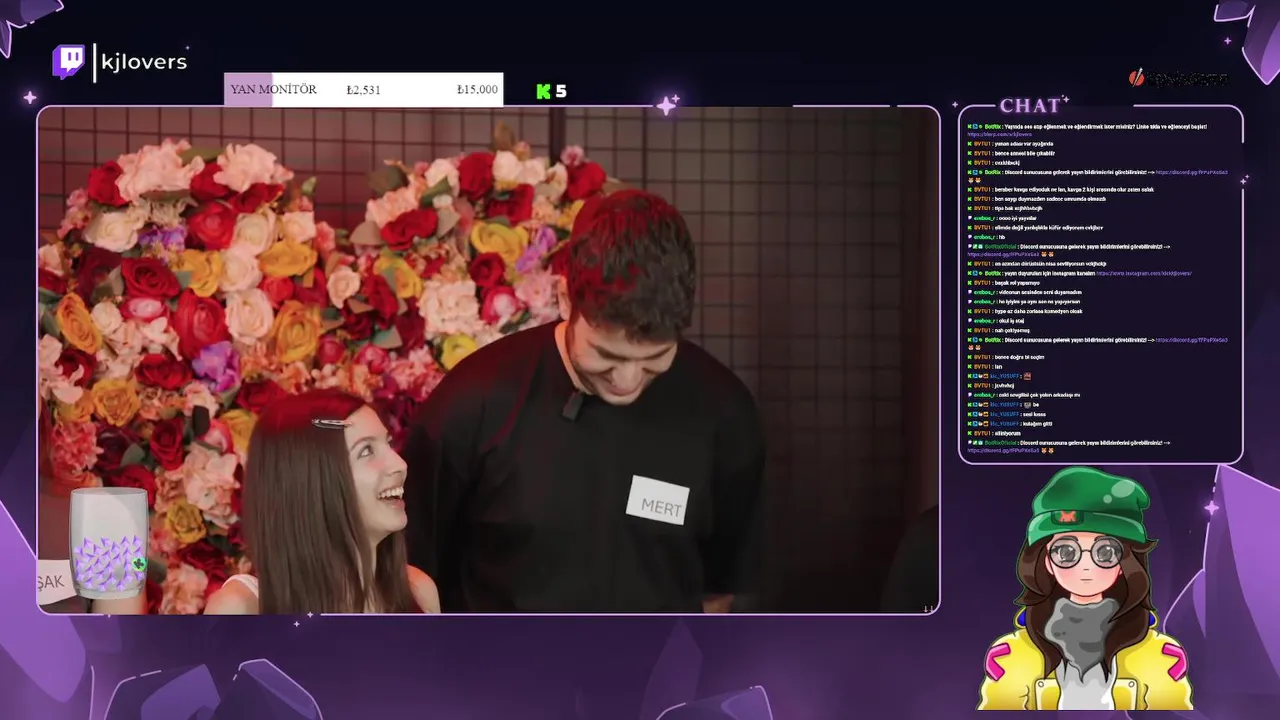Click BVTU1's 'başak rol yapamıyo' message
The image size is (1280, 720).
(1003, 283)
